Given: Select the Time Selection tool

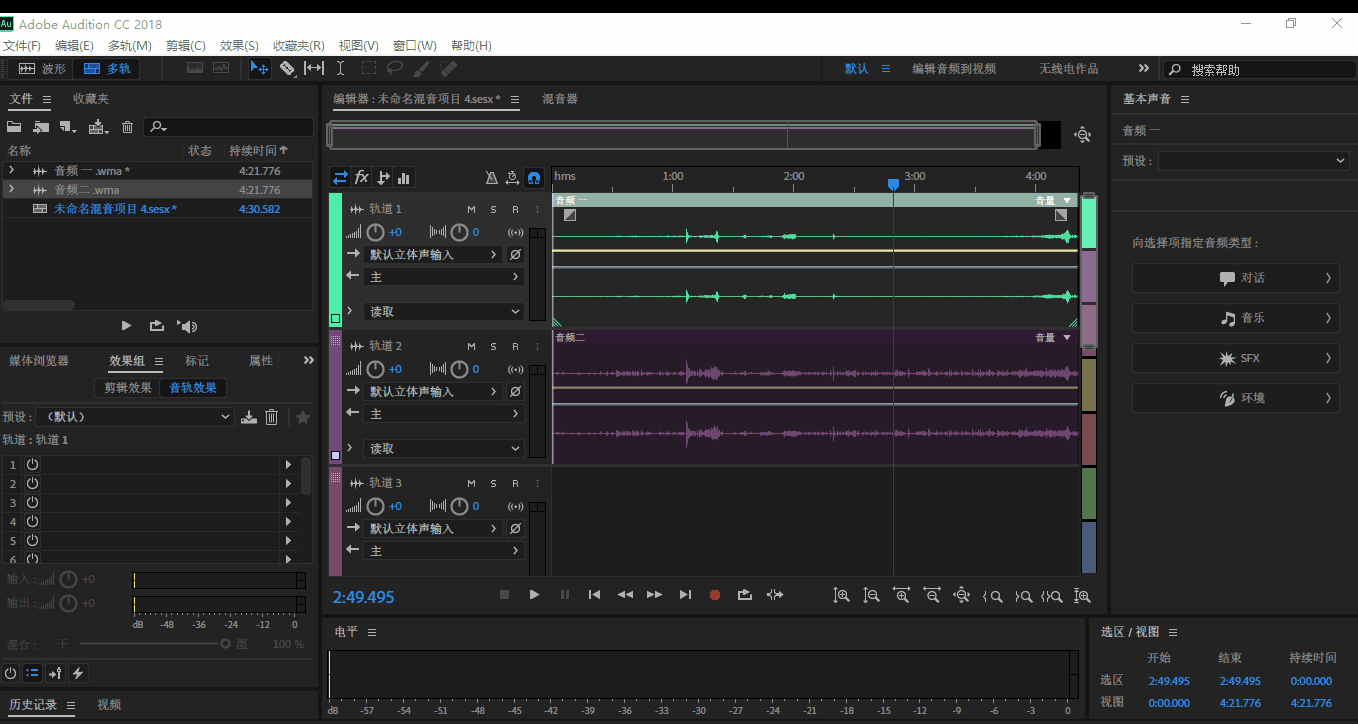Looking at the screenshot, I should [x=340, y=69].
